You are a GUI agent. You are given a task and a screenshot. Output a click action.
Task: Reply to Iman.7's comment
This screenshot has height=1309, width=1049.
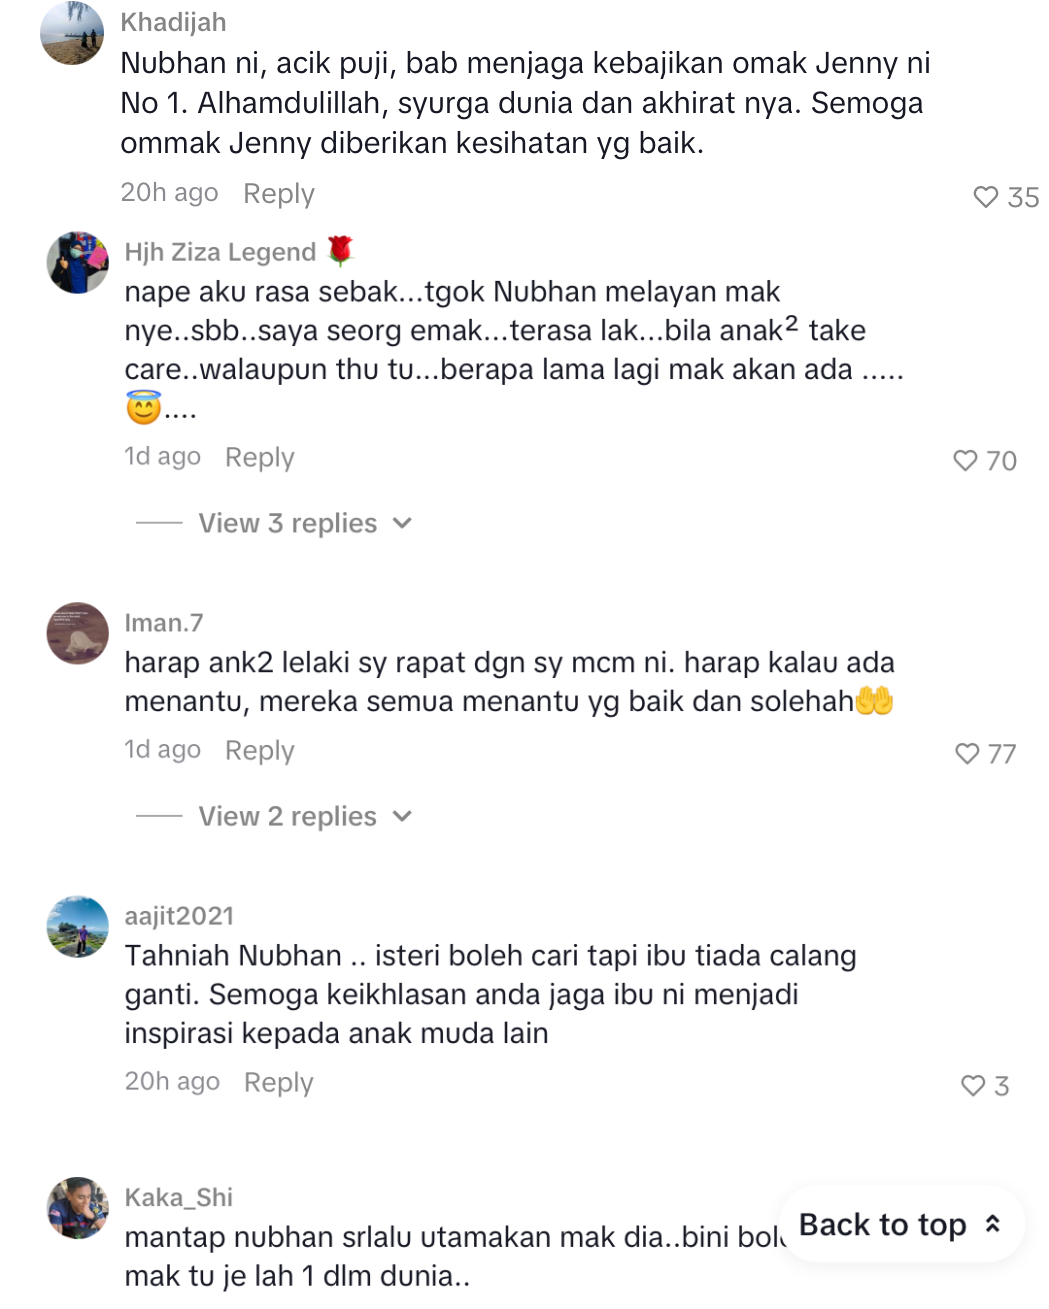[260, 750]
